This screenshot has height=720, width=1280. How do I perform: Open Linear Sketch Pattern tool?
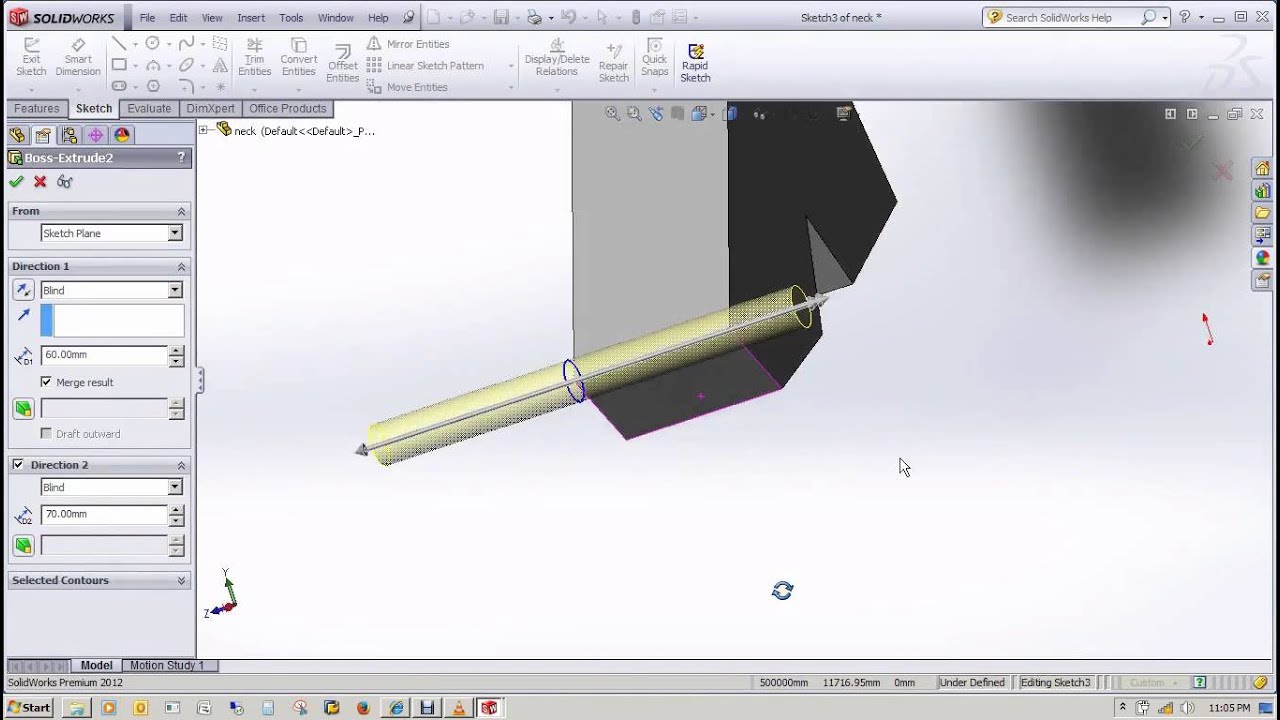pos(425,66)
